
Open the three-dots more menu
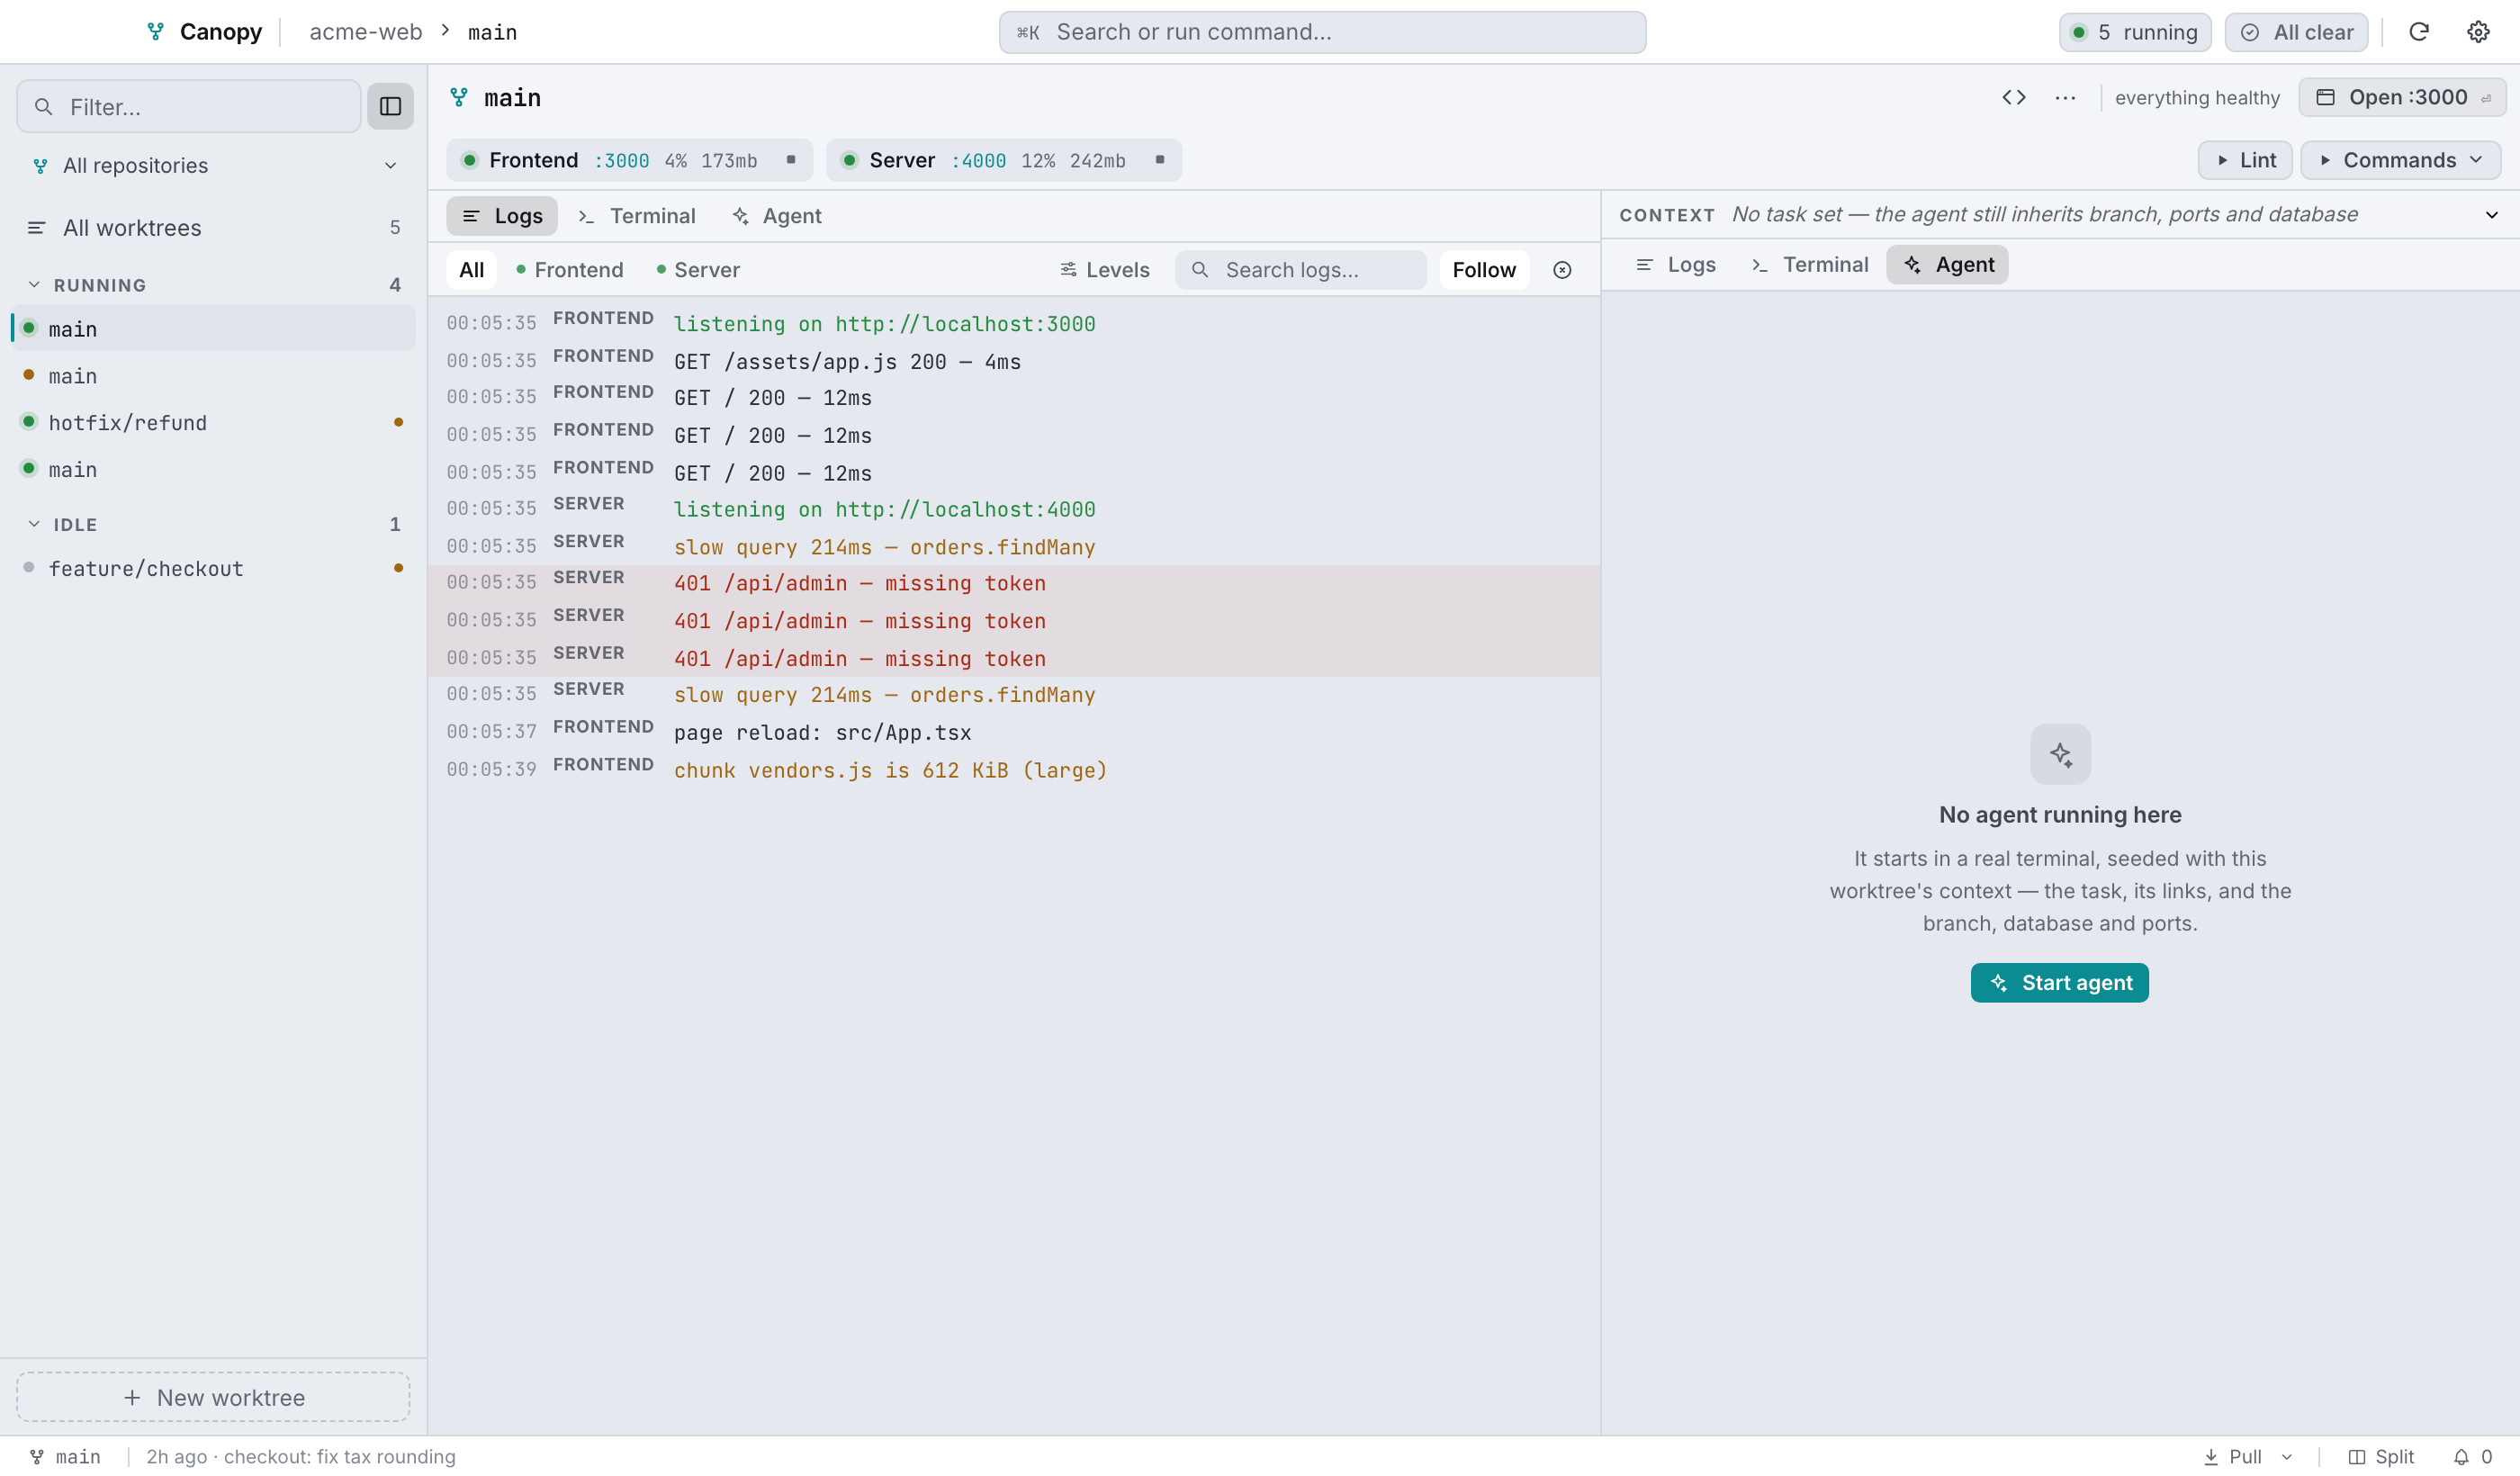click(2065, 97)
